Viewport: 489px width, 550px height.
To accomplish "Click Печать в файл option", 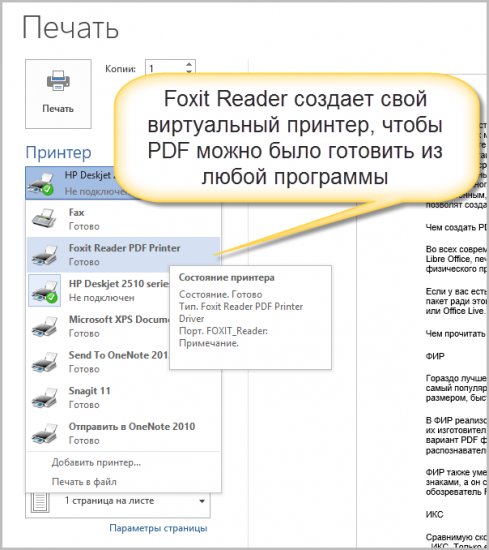I will 84,482.
